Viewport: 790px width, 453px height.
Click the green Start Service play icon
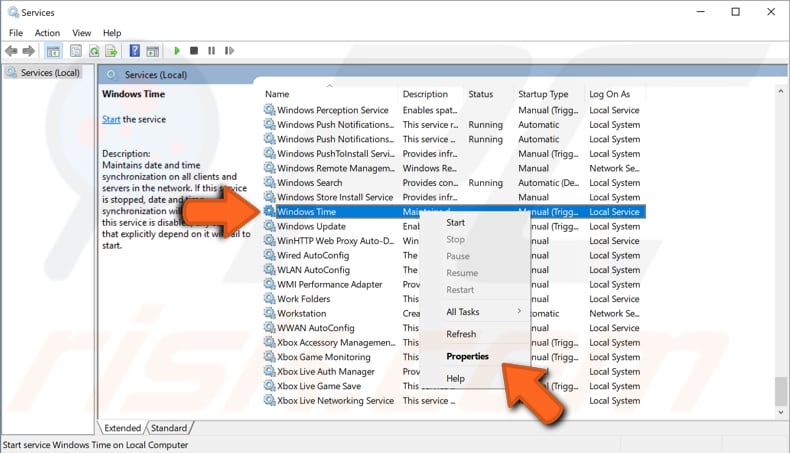tap(177, 50)
